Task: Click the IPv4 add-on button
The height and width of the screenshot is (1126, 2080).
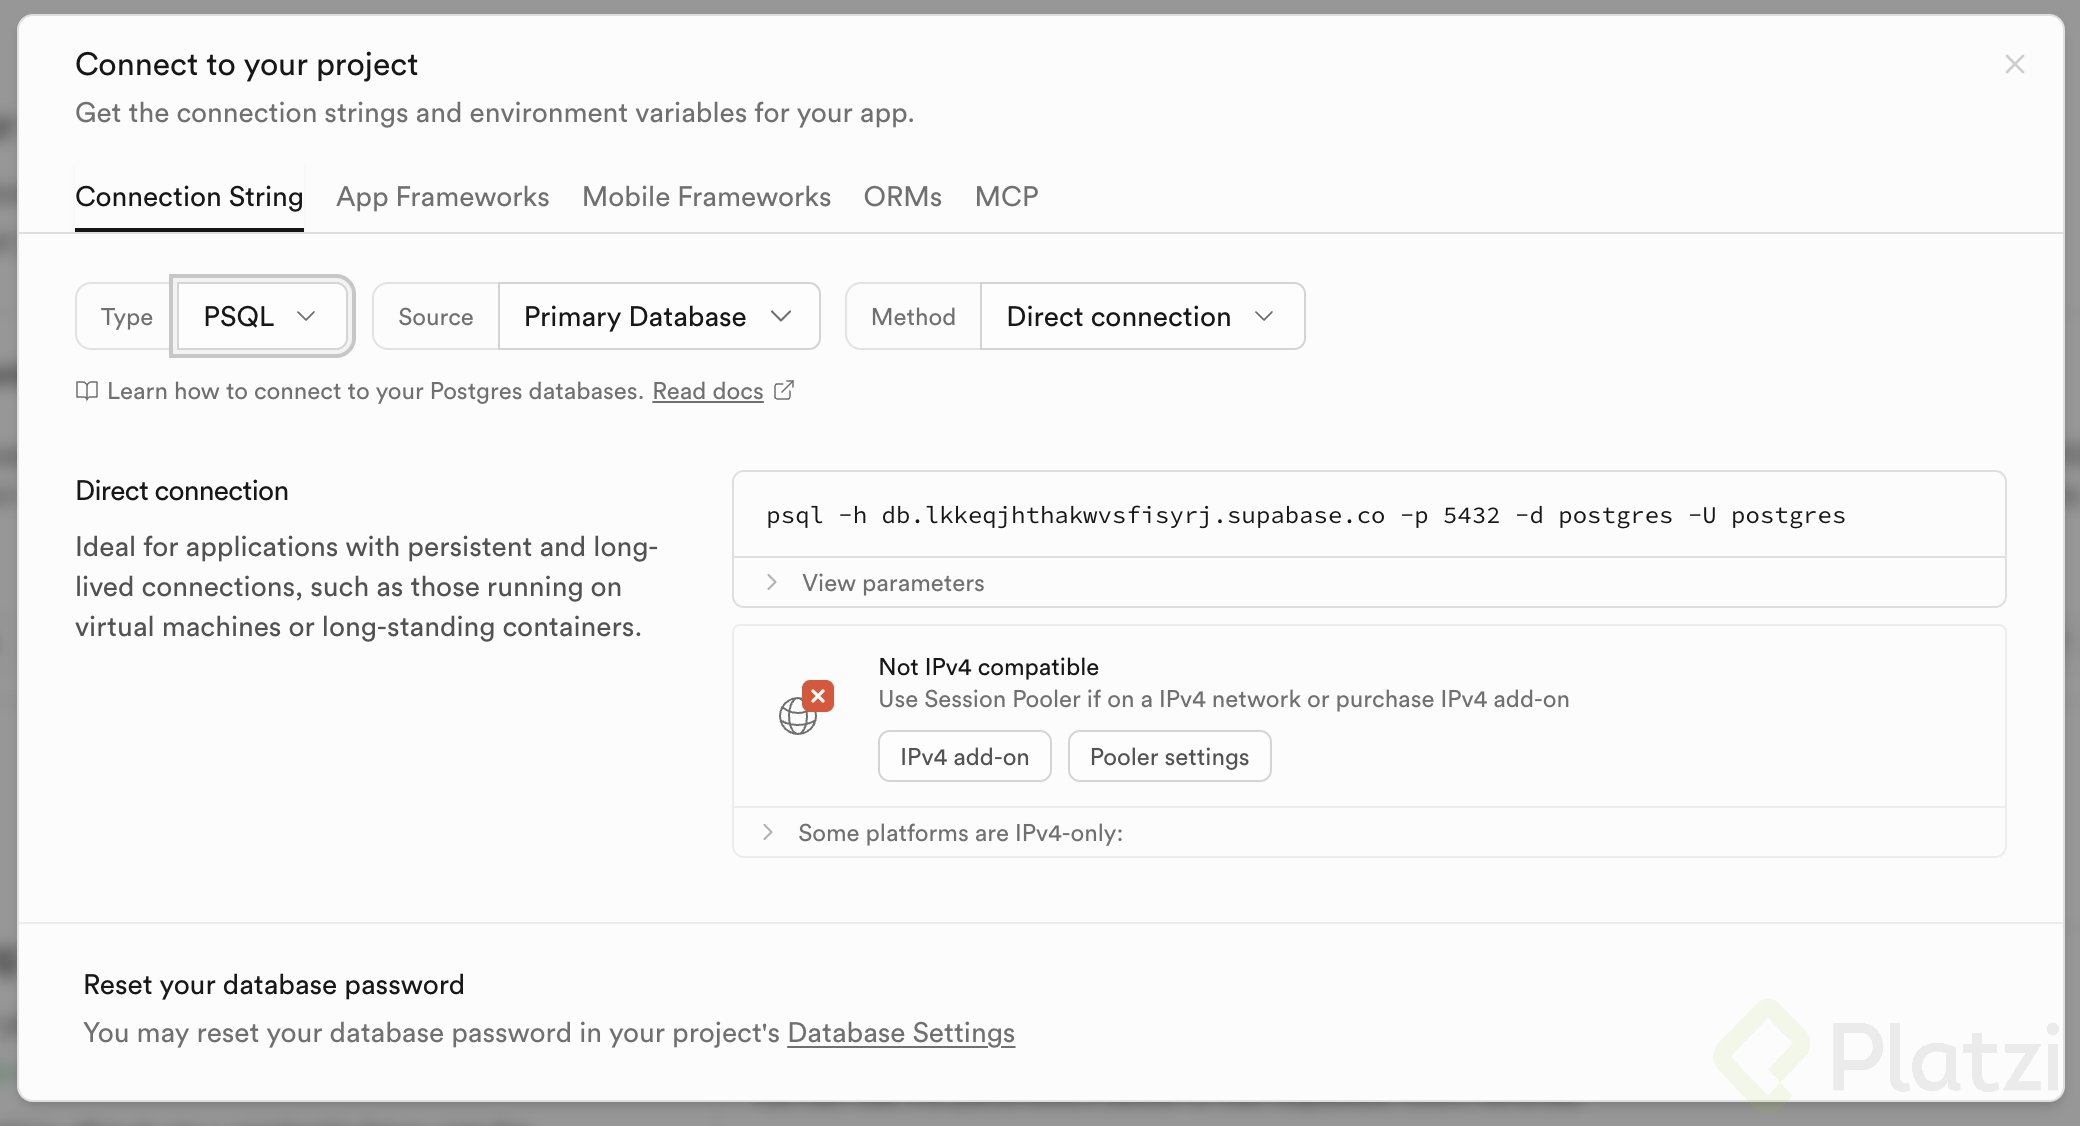Action: coord(964,757)
